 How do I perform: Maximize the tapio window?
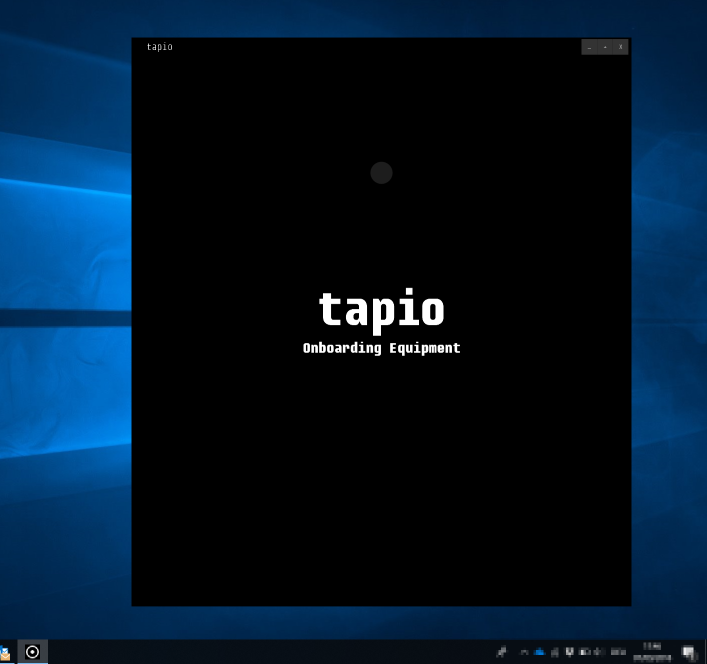[x=605, y=47]
